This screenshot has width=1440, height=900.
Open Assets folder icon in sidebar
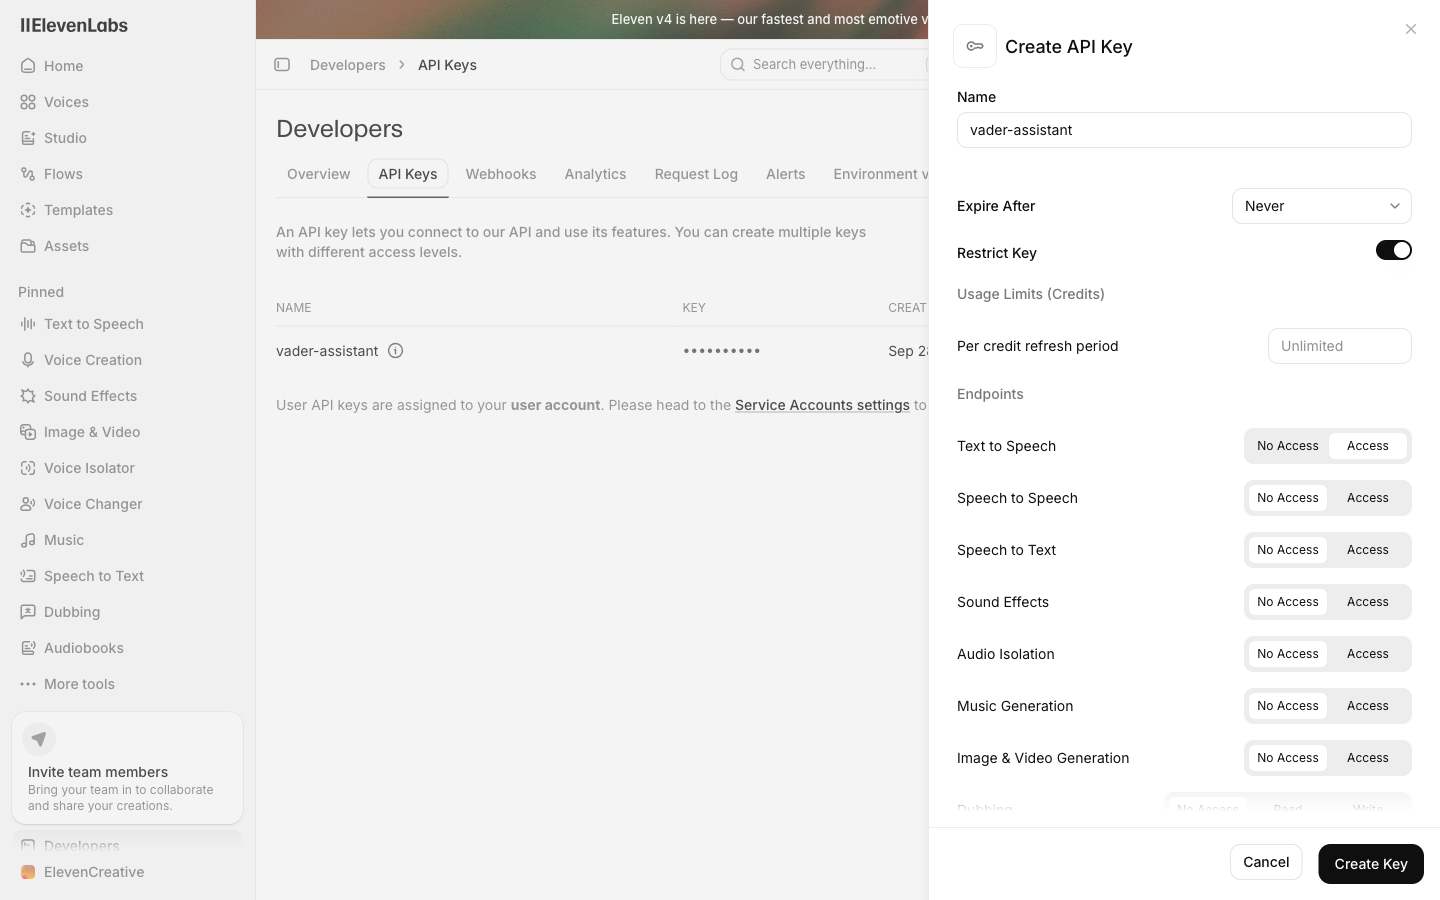[28, 246]
